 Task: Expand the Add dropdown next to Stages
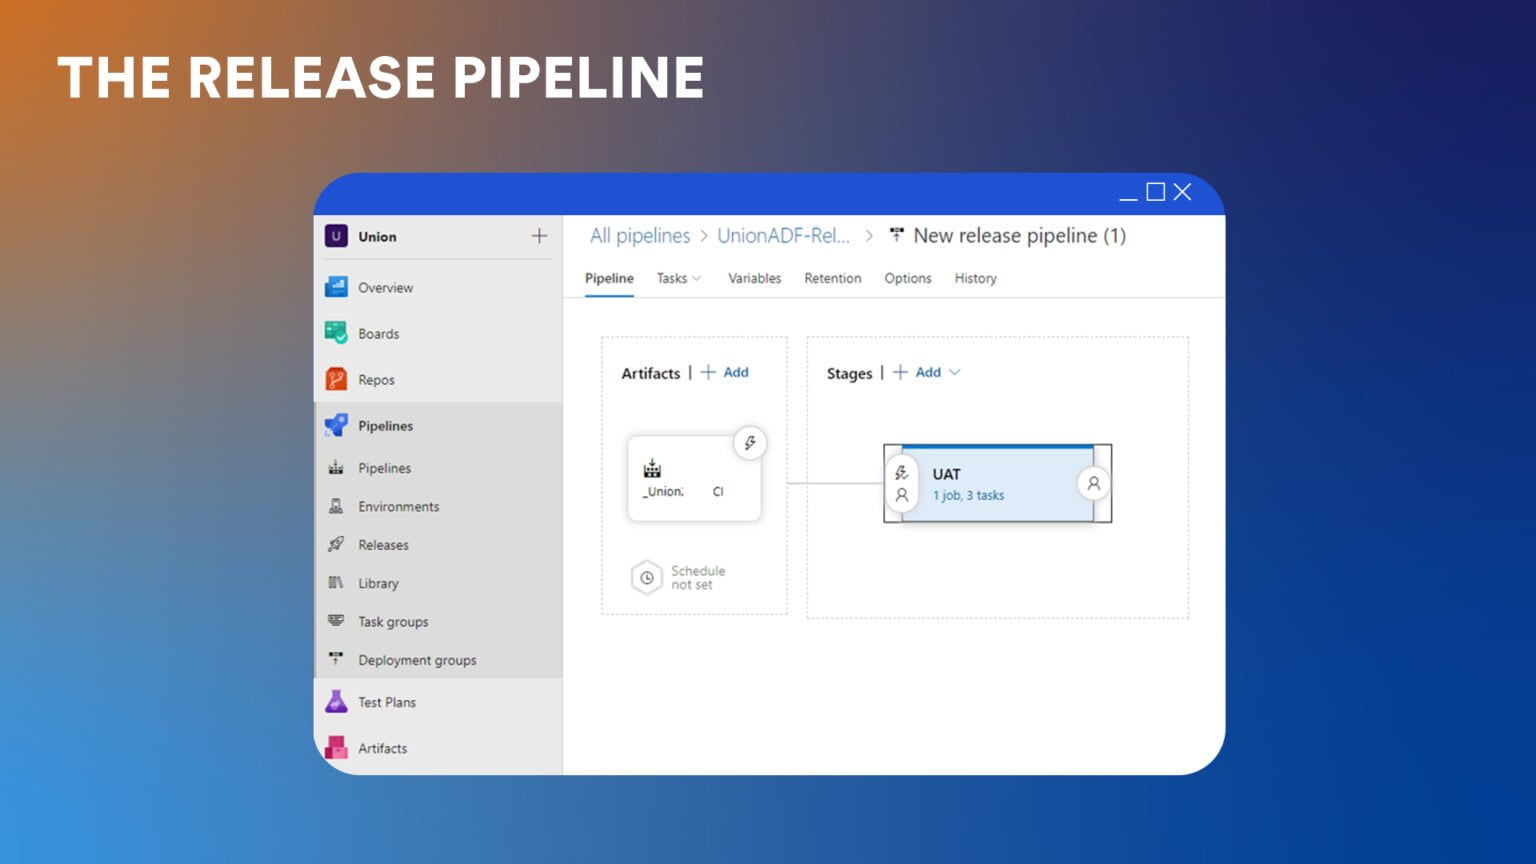coord(955,372)
